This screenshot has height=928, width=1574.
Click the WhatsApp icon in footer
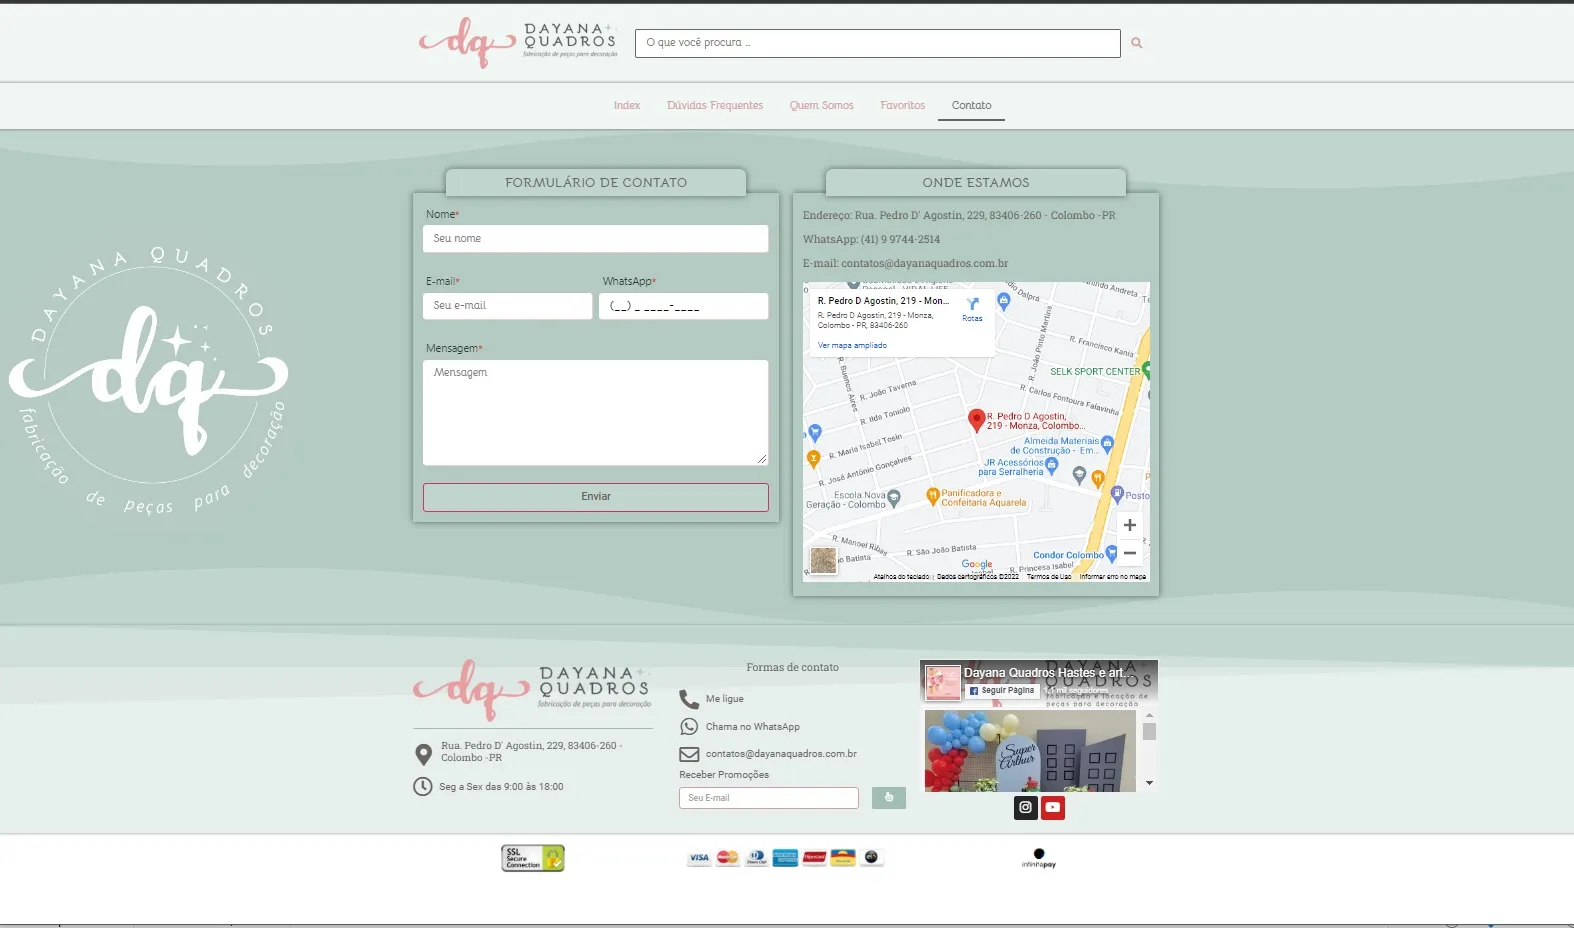(689, 727)
